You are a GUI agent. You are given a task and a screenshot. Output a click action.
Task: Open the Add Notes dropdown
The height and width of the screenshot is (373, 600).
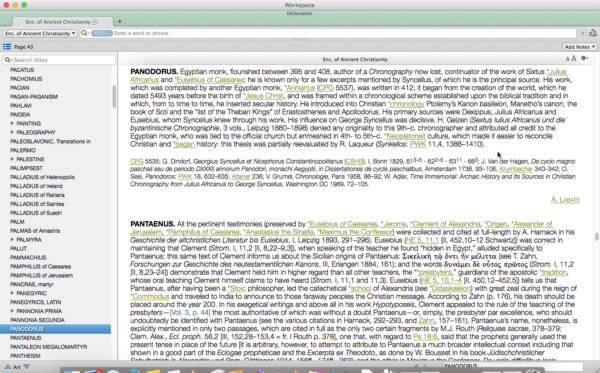point(579,47)
